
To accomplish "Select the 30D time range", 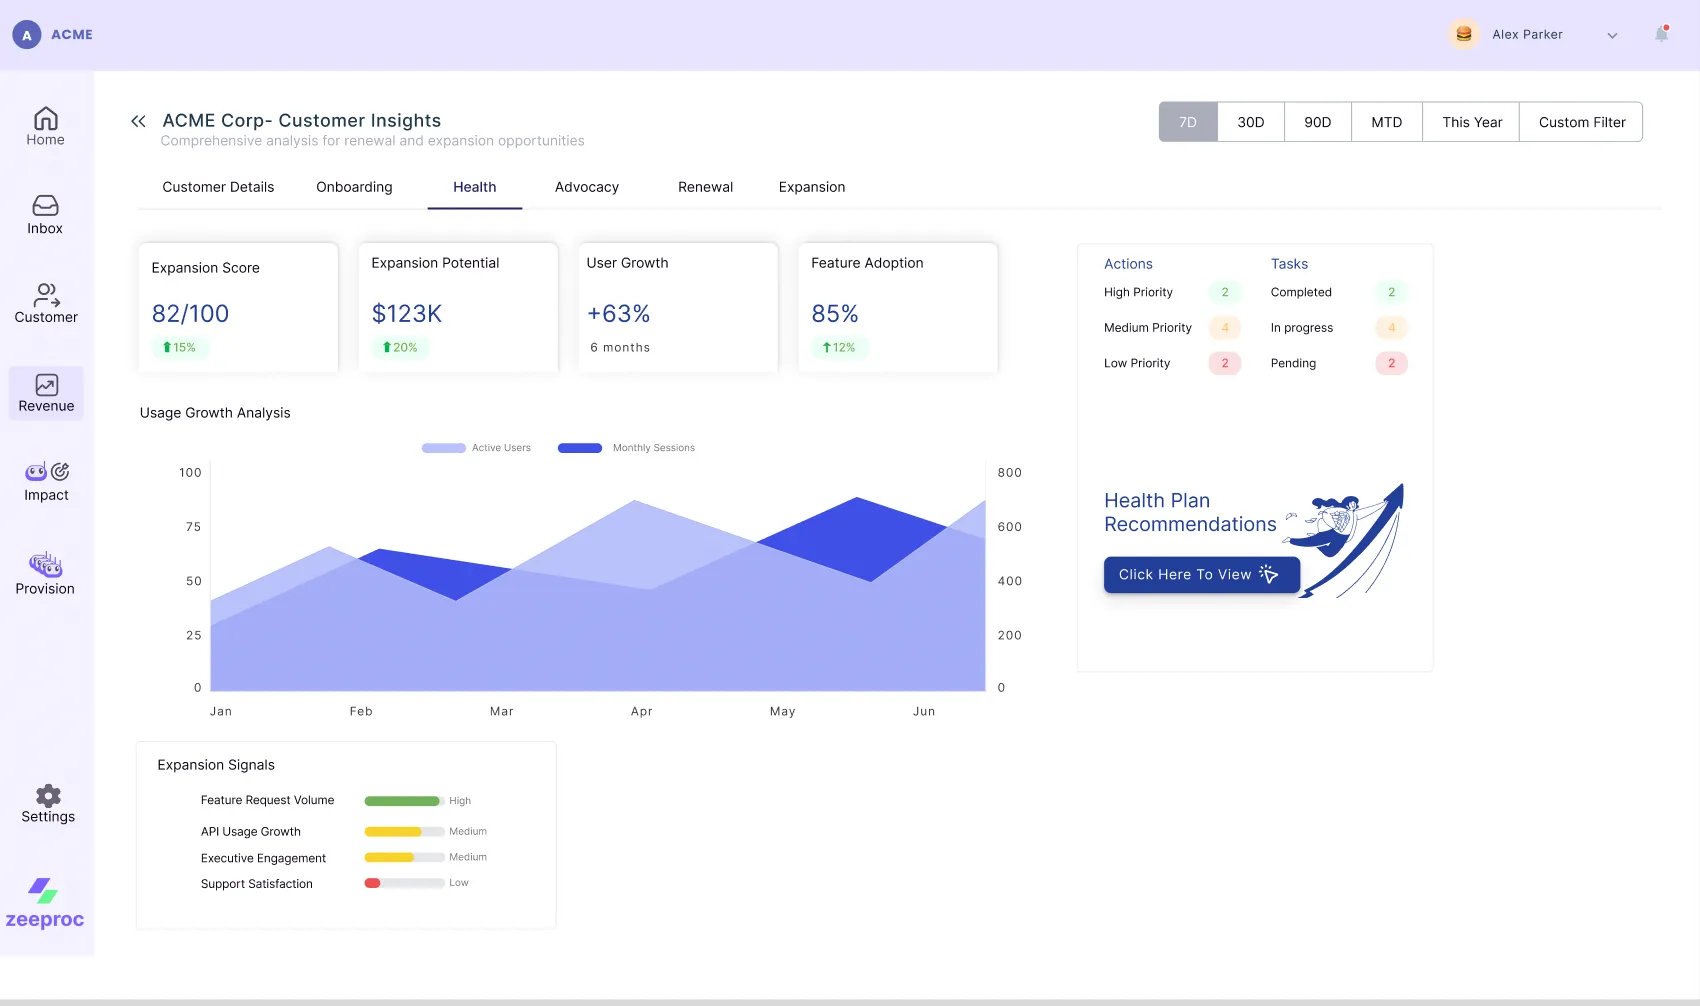I will [x=1250, y=122].
